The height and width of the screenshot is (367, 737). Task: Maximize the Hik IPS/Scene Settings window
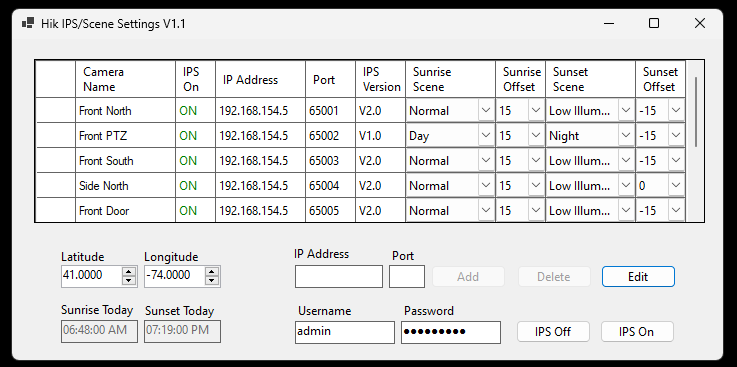(x=654, y=23)
